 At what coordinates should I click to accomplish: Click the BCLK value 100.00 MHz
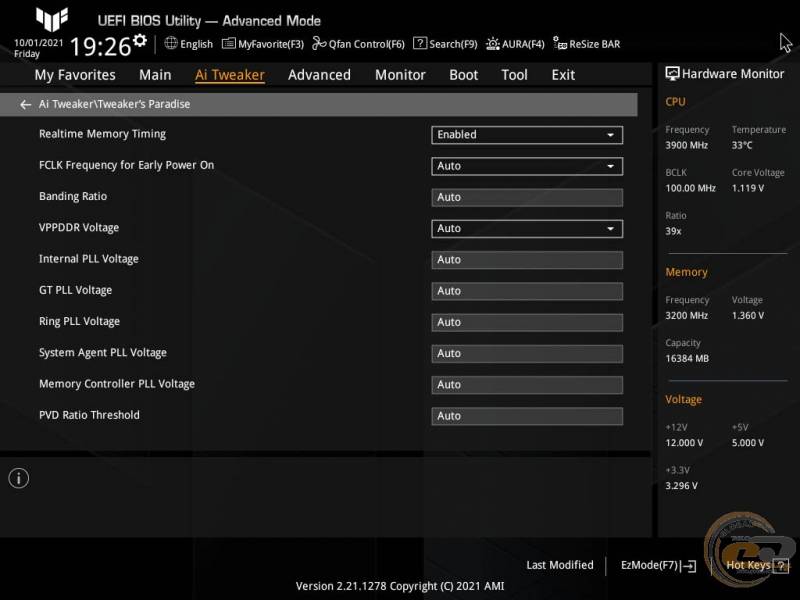690,188
